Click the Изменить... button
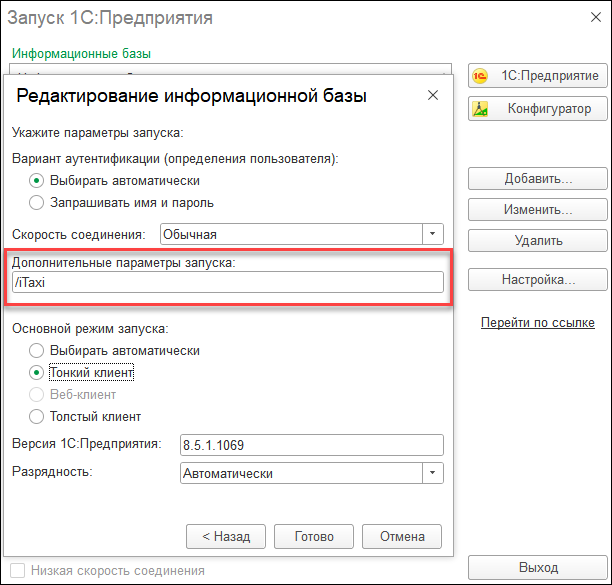The height and width of the screenshot is (585, 612). pyautogui.click(x=538, y=210)
